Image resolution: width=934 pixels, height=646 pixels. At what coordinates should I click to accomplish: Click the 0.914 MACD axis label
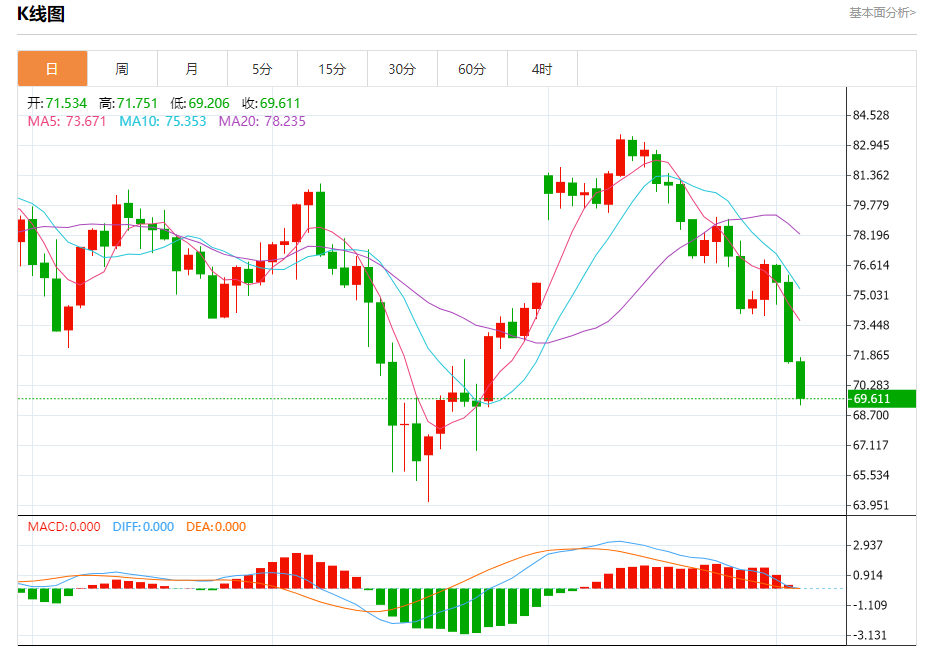coord(868,575)
